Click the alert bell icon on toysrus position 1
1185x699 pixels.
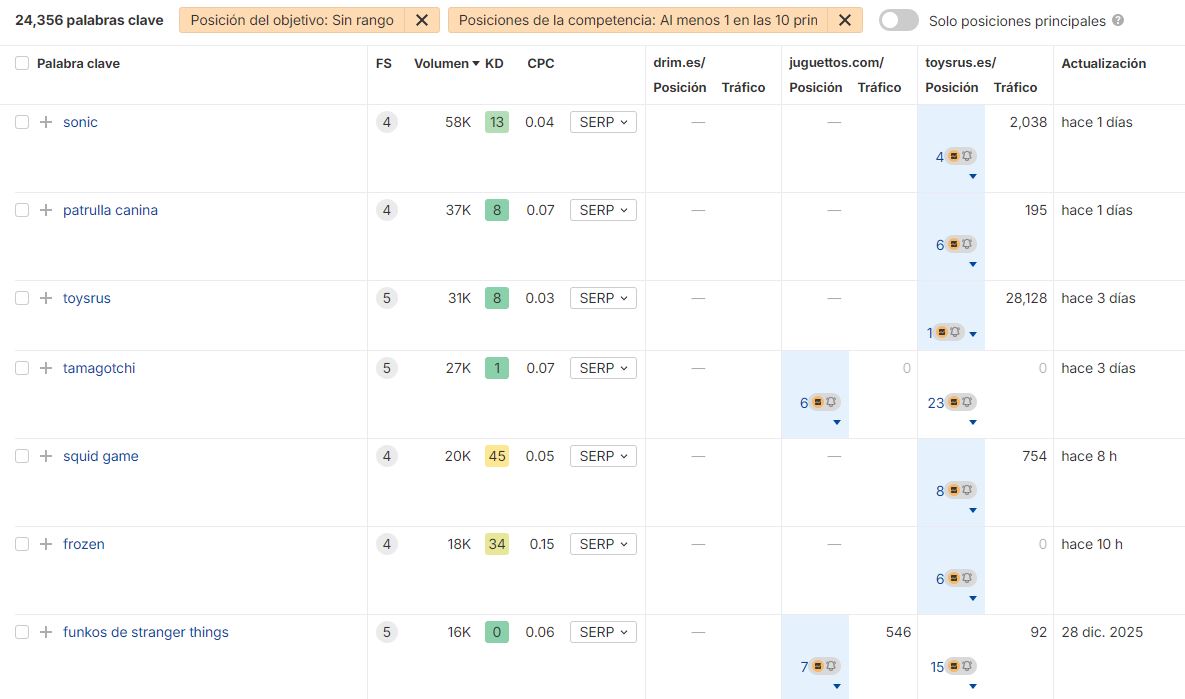pyautogui.click(x=954, y=331)
